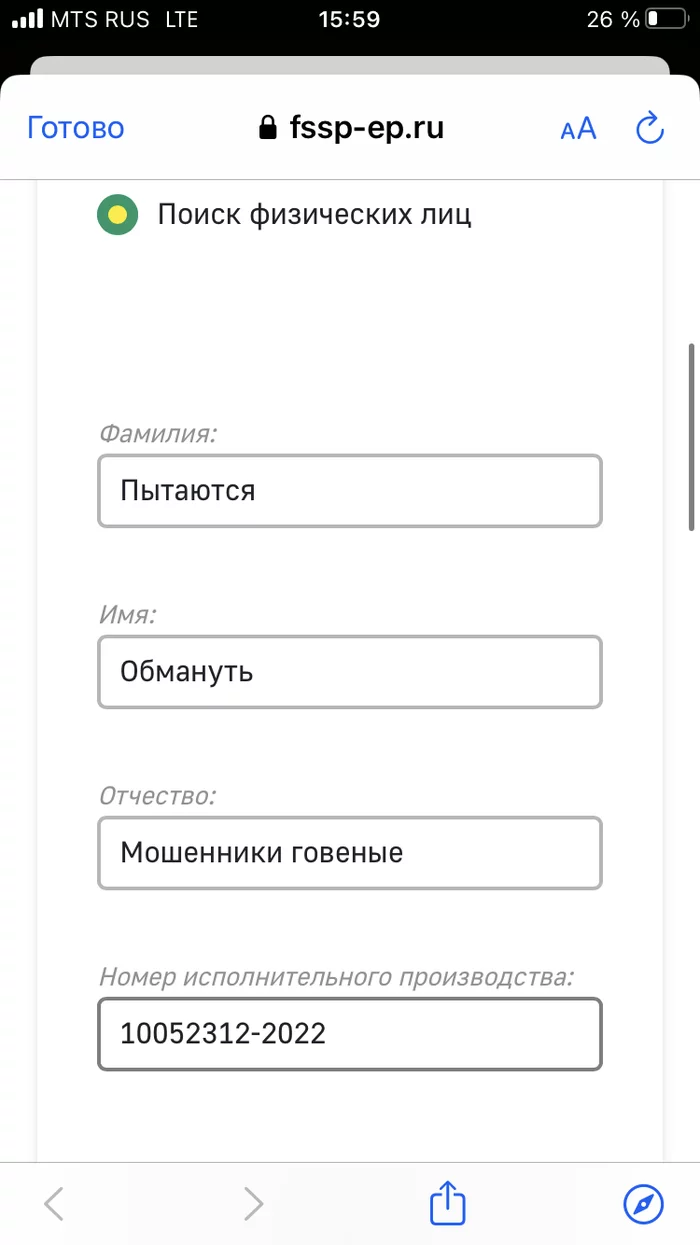Tap the Safari compass icon
Viewport: 700px width, 1245px height.
pyautogui.click(x=643, y=1204)
